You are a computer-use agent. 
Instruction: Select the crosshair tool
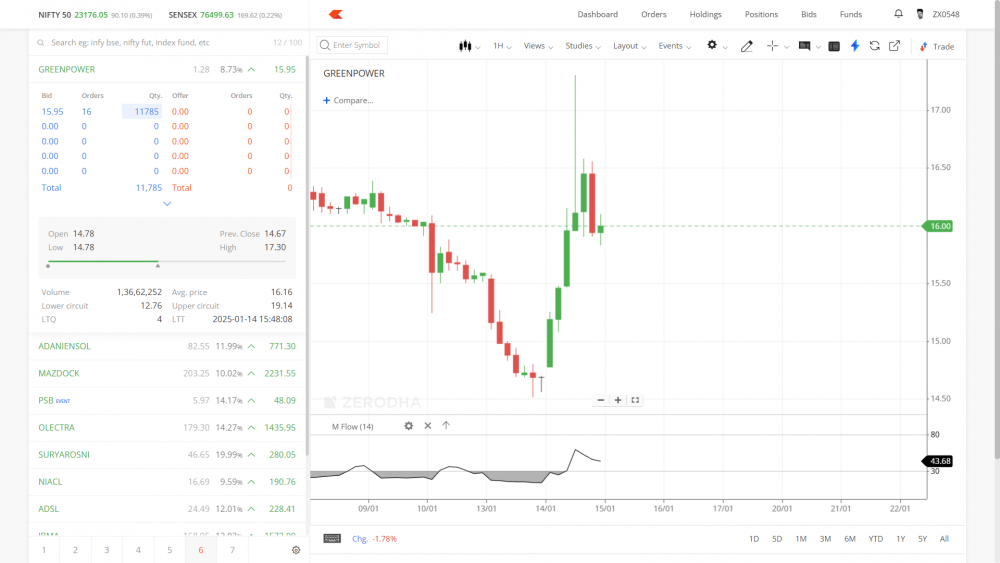772,46
